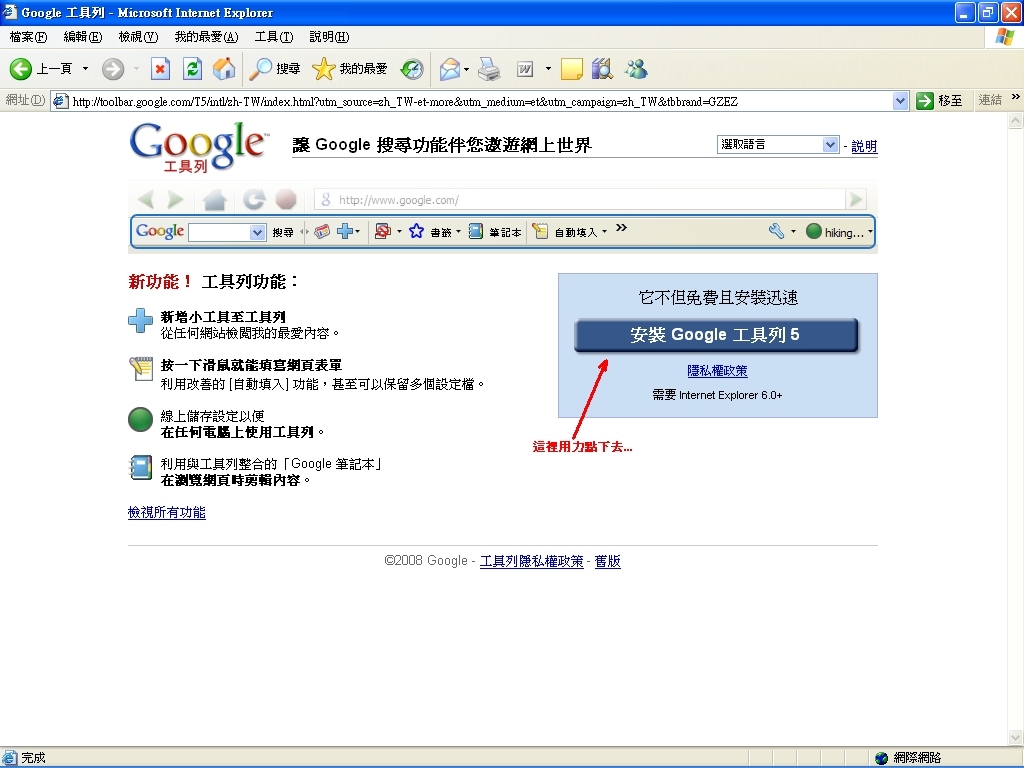Follow the 檢視所有功能 link

tap(167, 513)
